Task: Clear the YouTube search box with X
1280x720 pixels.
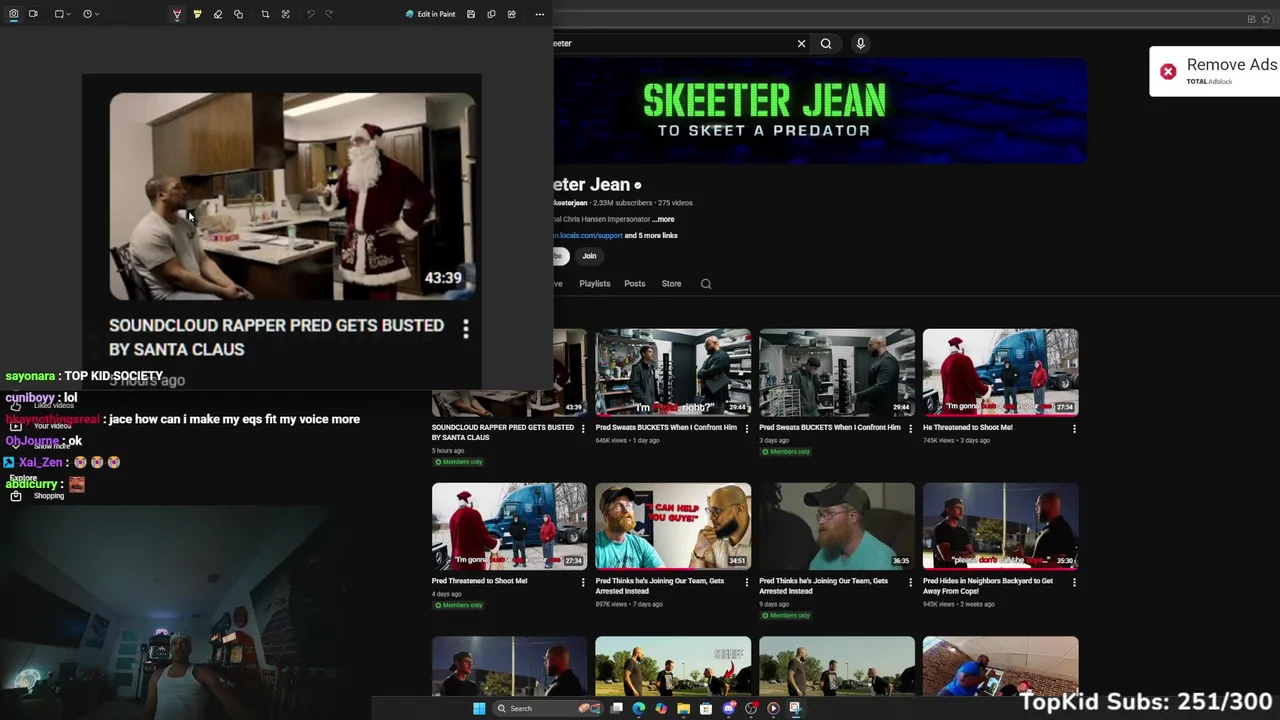Action: (x=801, y=43)
